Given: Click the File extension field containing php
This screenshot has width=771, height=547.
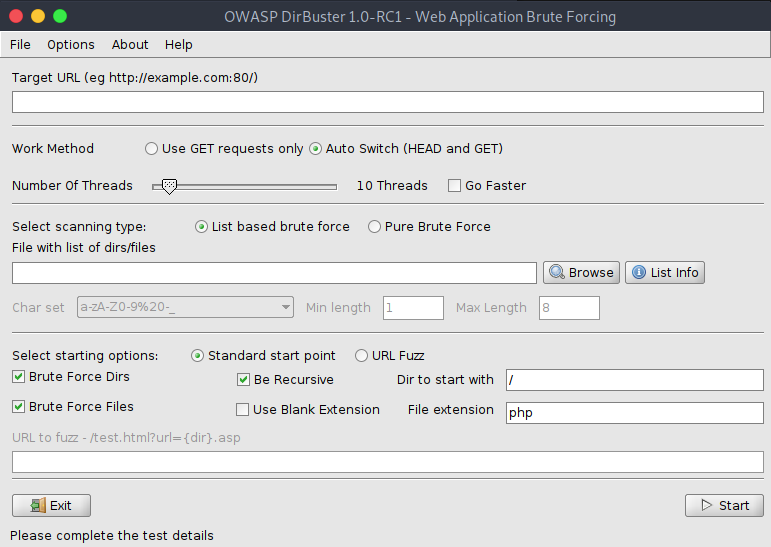Looking at the screenshot, I should tap(635, 413).
